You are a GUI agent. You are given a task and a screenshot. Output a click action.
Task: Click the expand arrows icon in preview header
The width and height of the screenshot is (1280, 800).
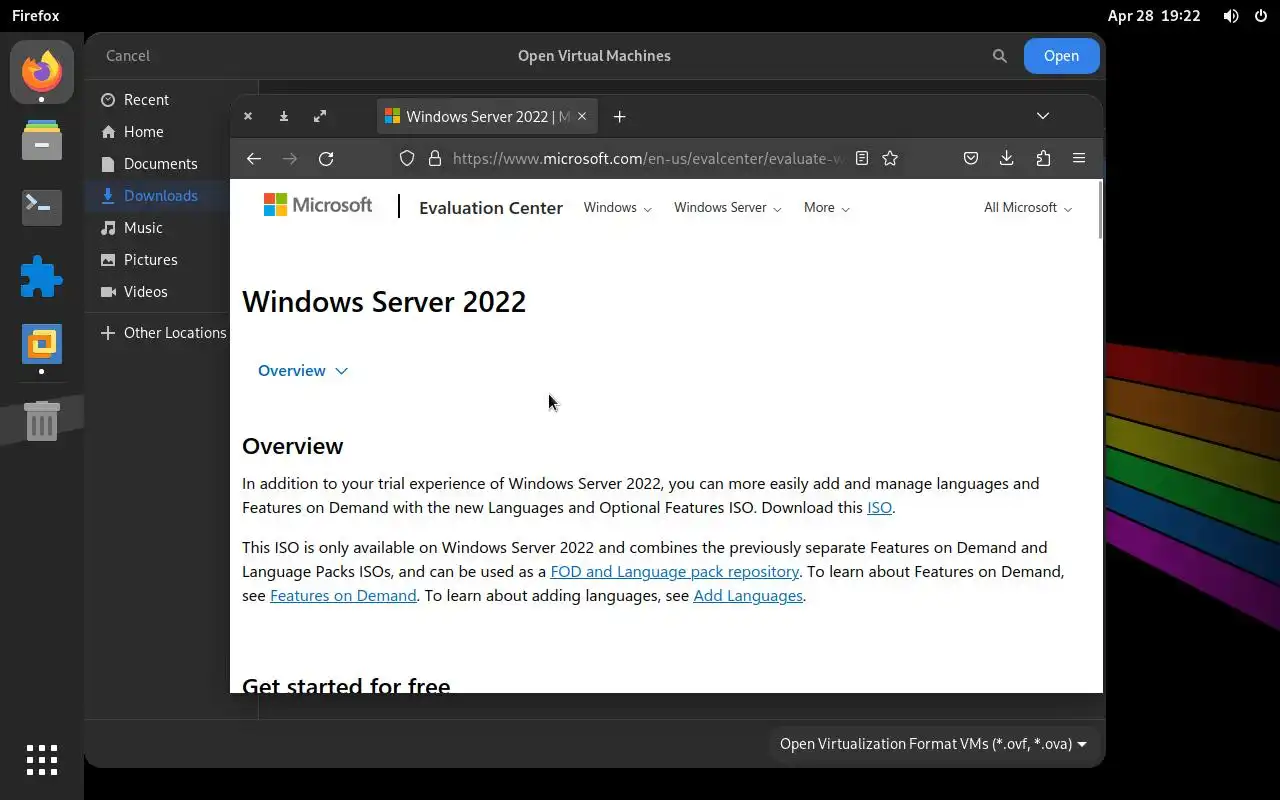tap(320, 116)
